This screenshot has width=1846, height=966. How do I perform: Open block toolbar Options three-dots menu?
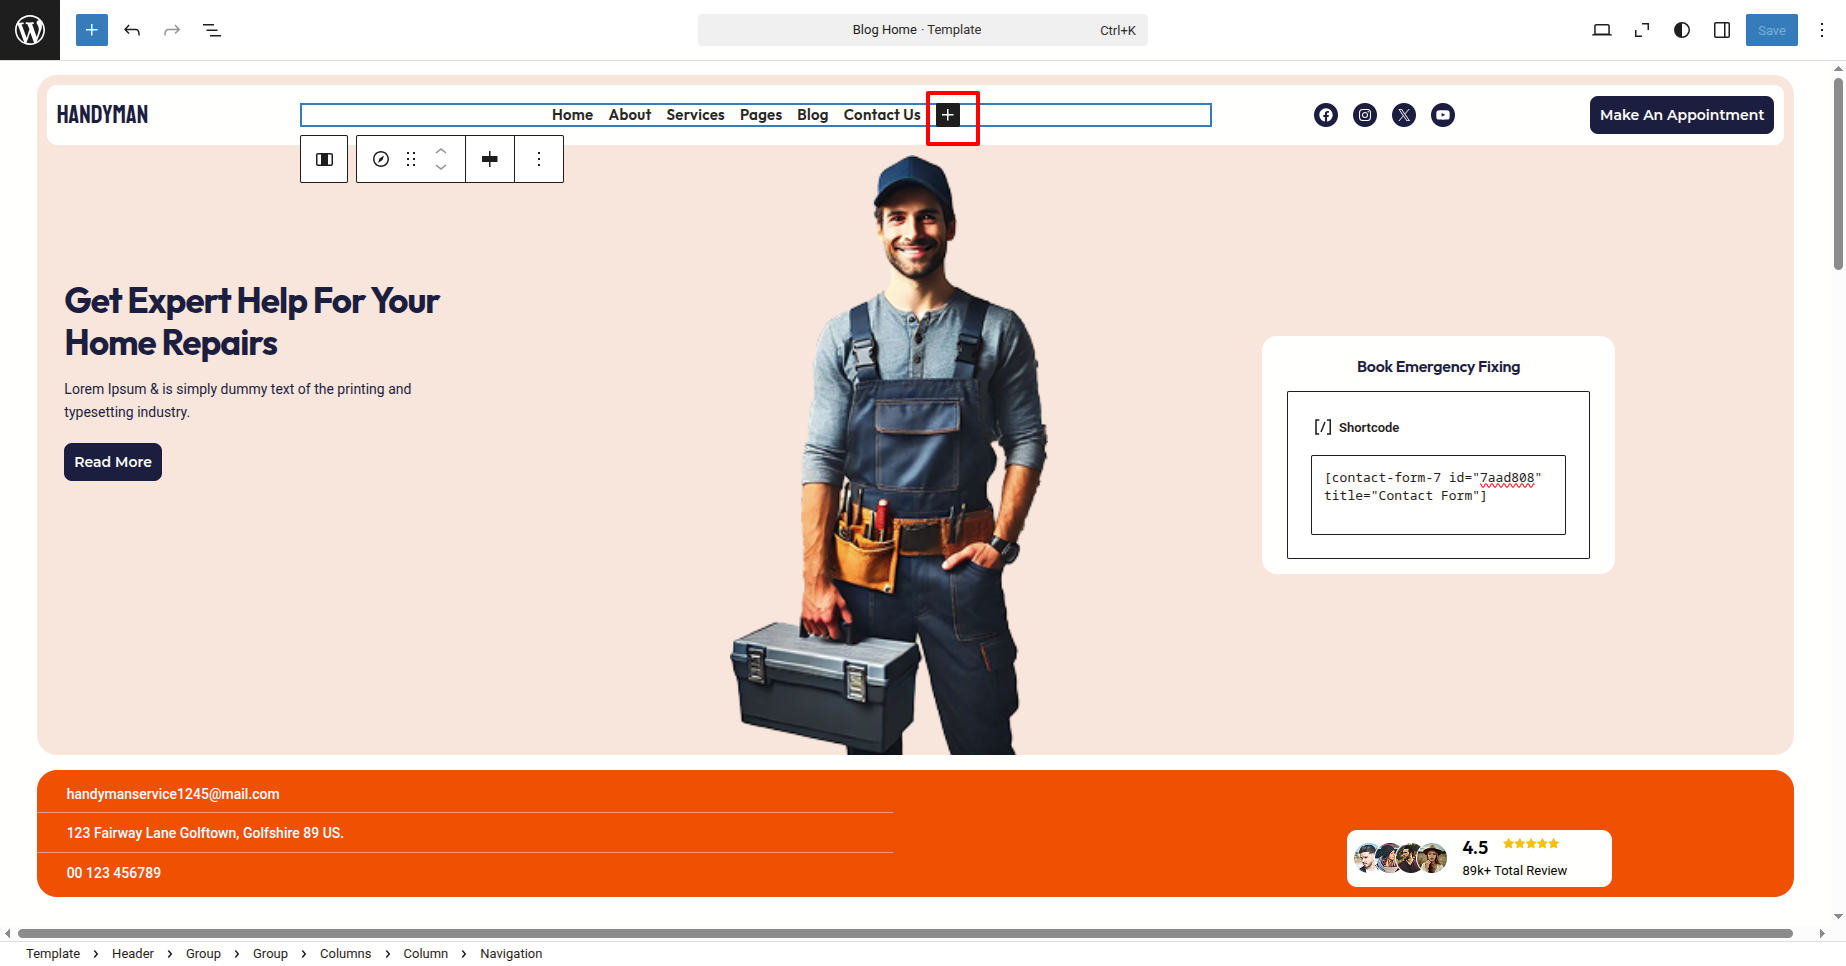click(x=539, y=159)
